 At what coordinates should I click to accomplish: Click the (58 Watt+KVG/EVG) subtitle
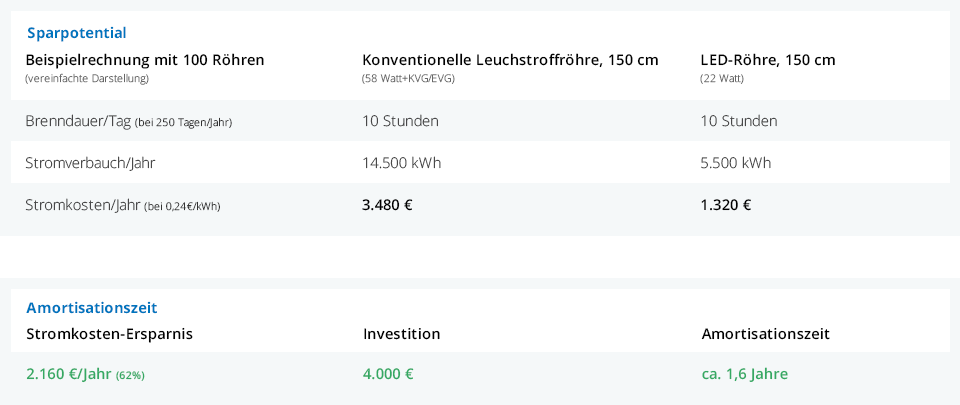[408, 79]
